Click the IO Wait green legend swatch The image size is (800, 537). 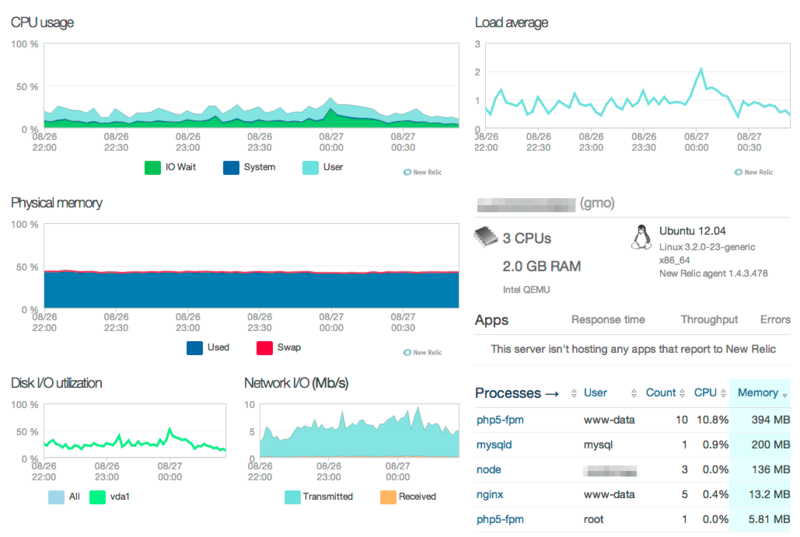click(x=153, y=167)
